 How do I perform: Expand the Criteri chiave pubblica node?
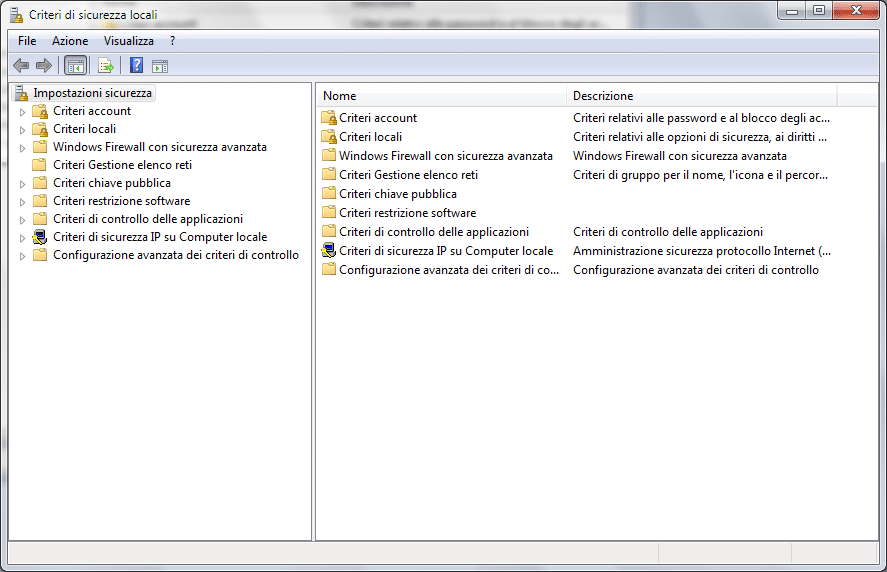pyautogui.click(x=22, y=184)
